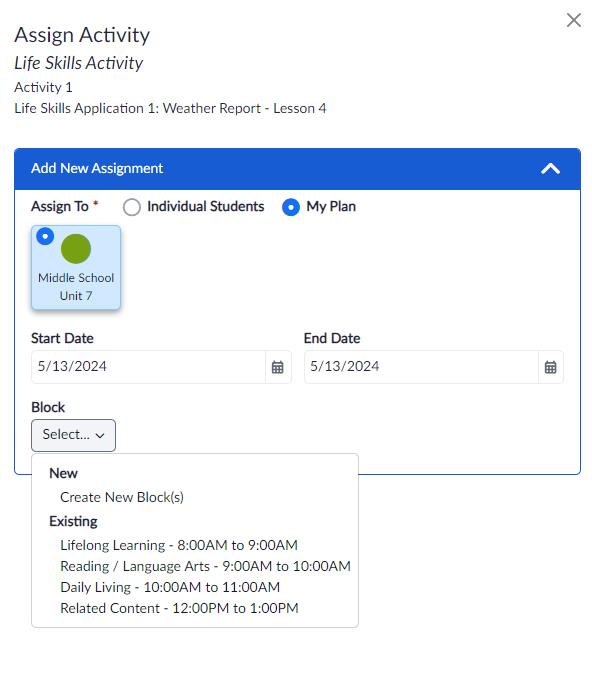Open the End Date calendar picker

tap(550, 367)
